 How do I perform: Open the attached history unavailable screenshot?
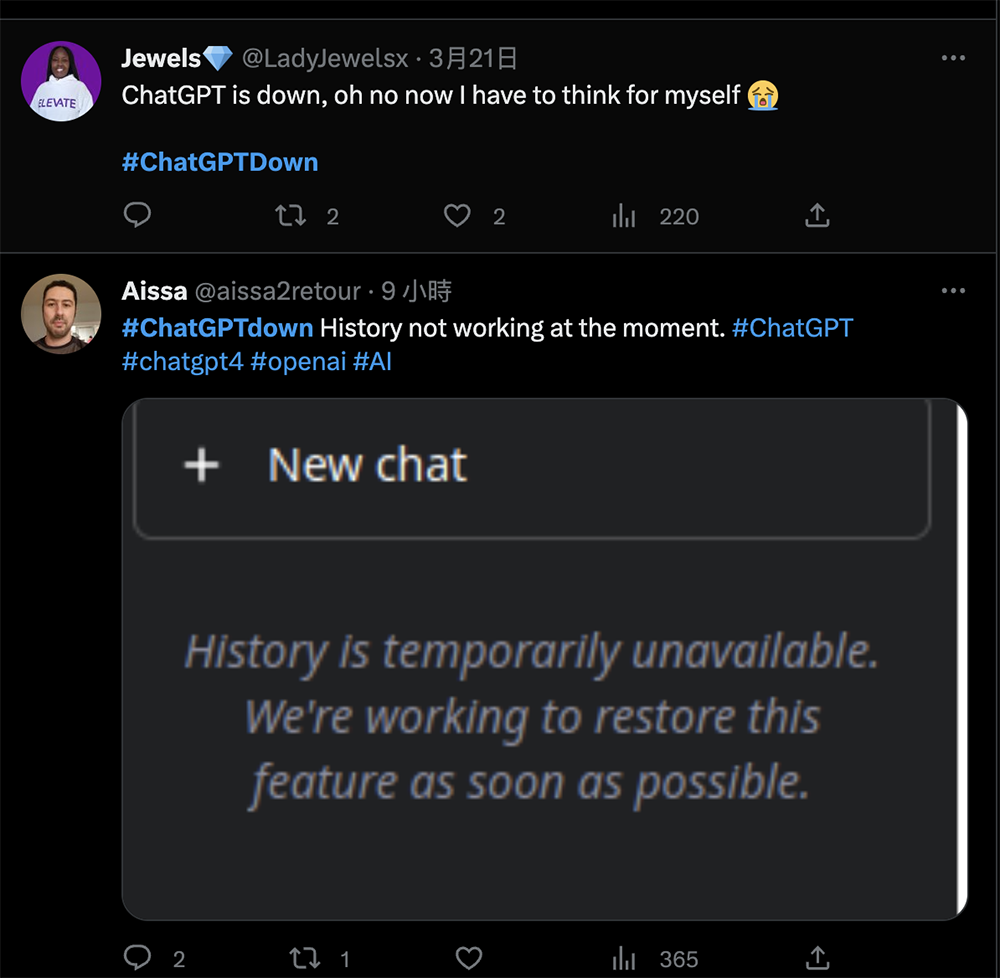pos(544,658)
